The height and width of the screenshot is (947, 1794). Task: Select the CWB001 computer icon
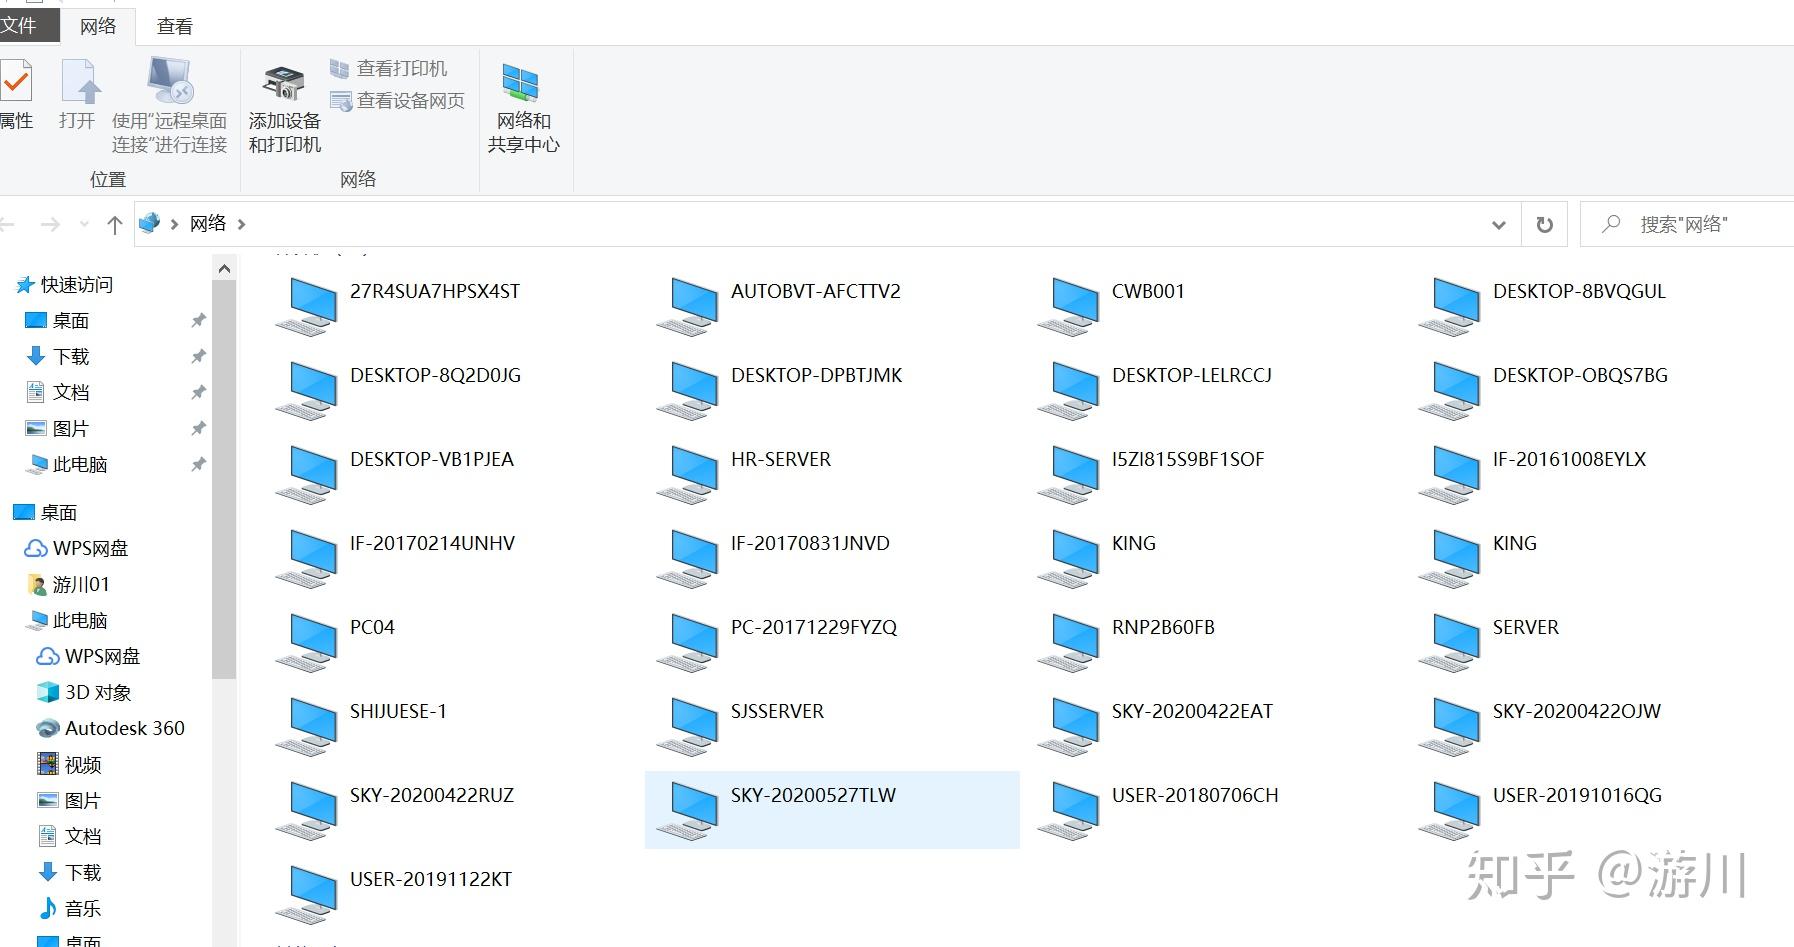[1069, 305]
